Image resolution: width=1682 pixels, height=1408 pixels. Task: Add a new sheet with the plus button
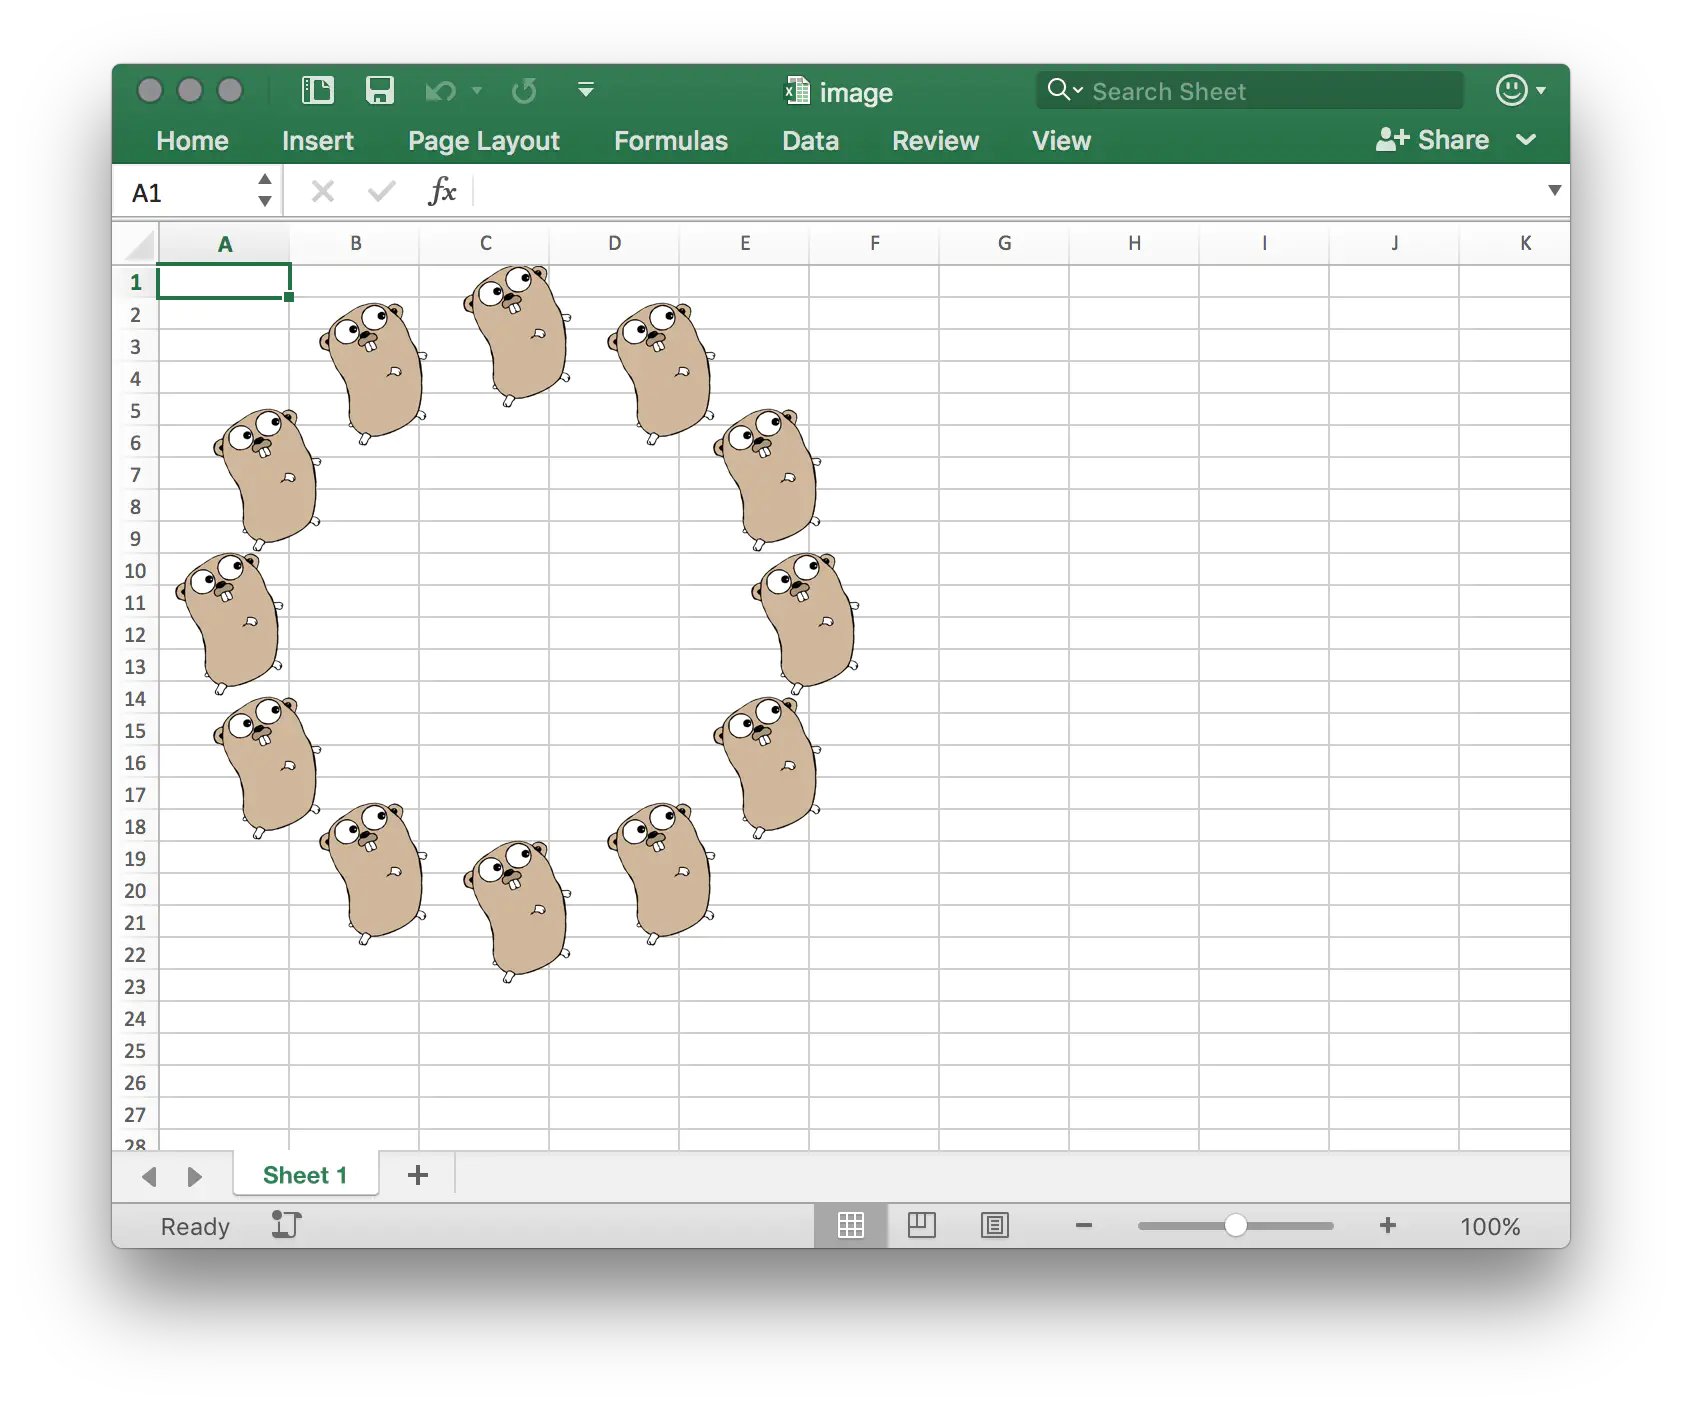pyautogui.click(x=417, y=1175)
